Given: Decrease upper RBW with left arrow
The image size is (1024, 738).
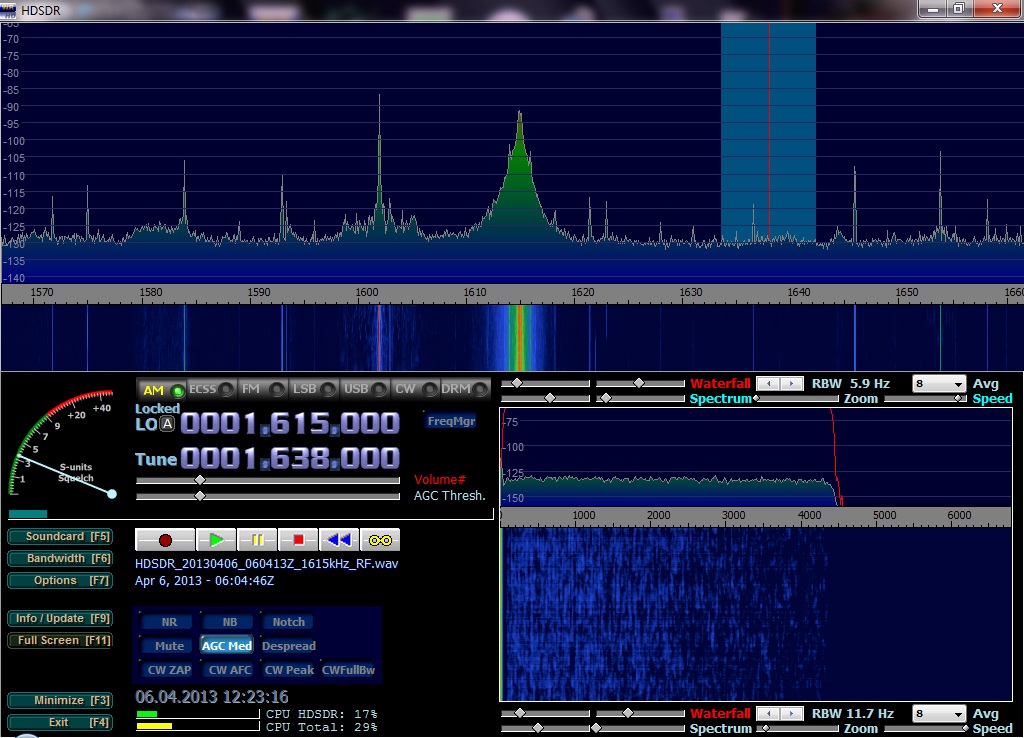Looking at the screenshot, I should (768, 383).
